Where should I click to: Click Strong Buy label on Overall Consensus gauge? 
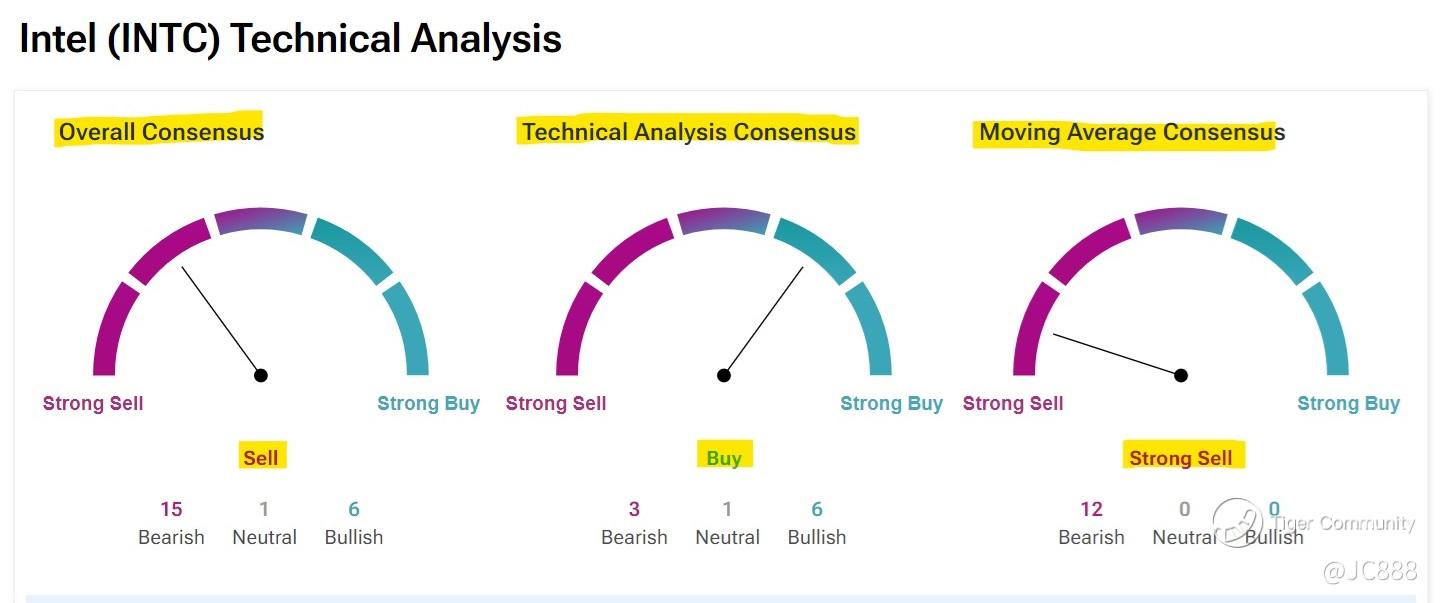[x=428, y=404]
